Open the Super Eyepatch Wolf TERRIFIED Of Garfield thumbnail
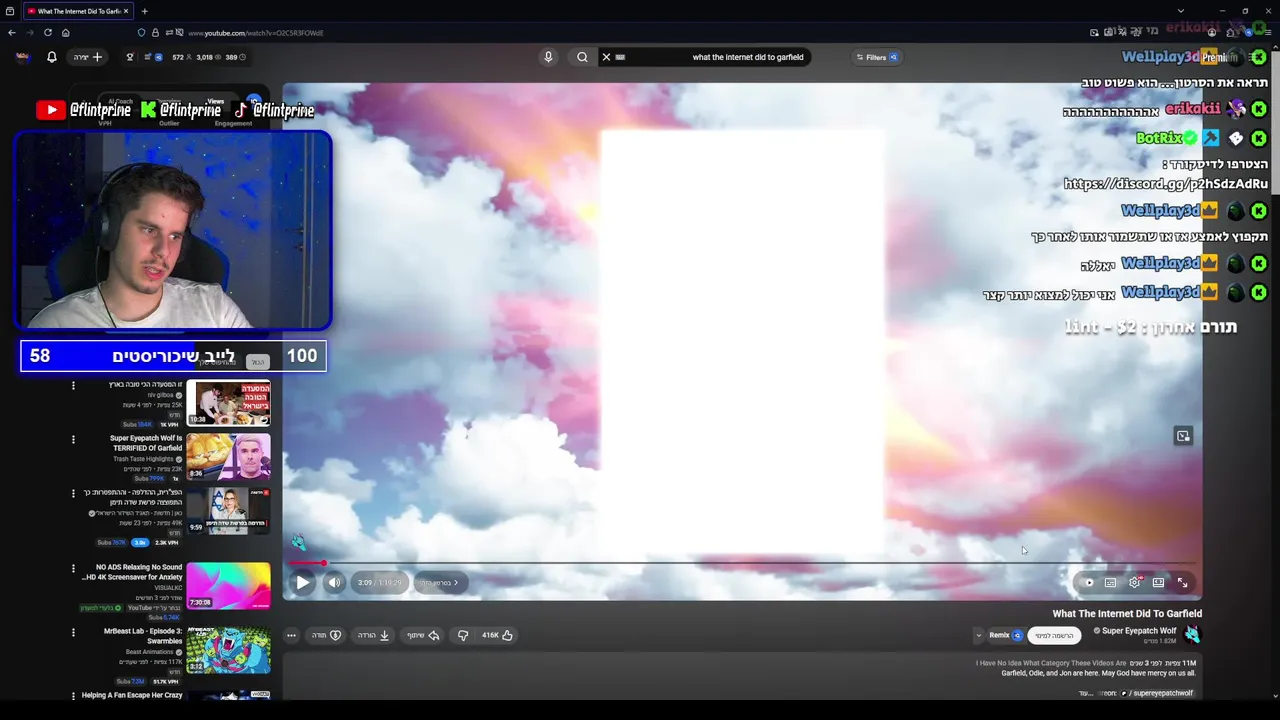The image size is (1280, 720). click(x=228, y=457)
